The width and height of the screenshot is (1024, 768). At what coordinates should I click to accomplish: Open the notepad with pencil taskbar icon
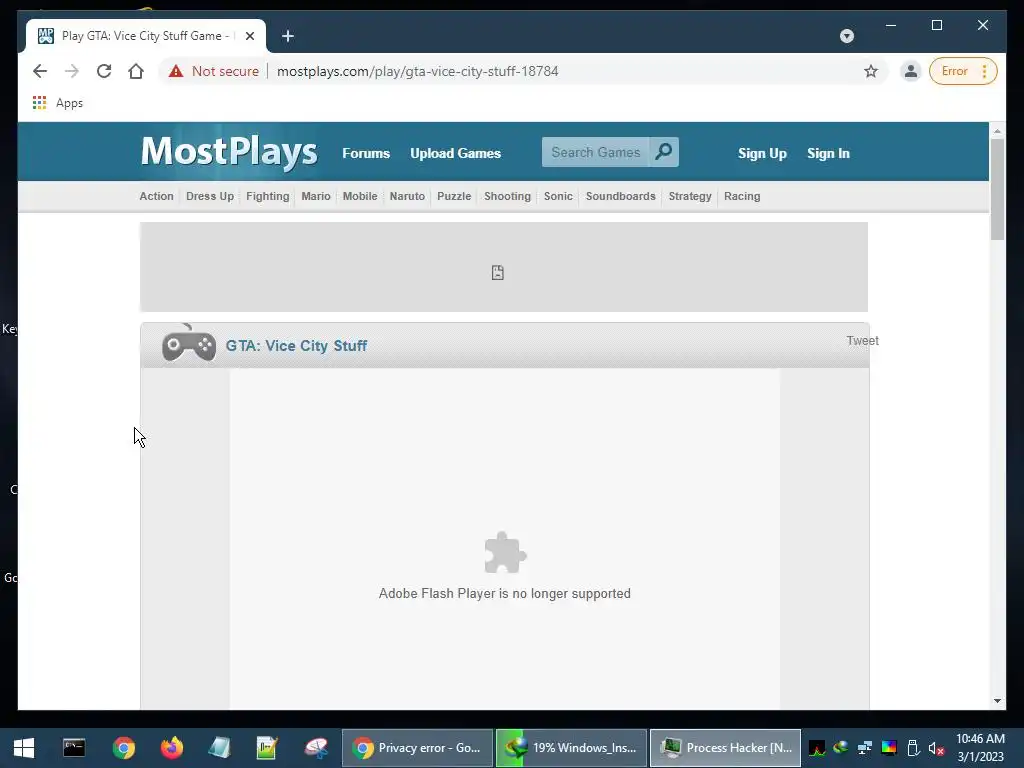[x=267, y=748]
